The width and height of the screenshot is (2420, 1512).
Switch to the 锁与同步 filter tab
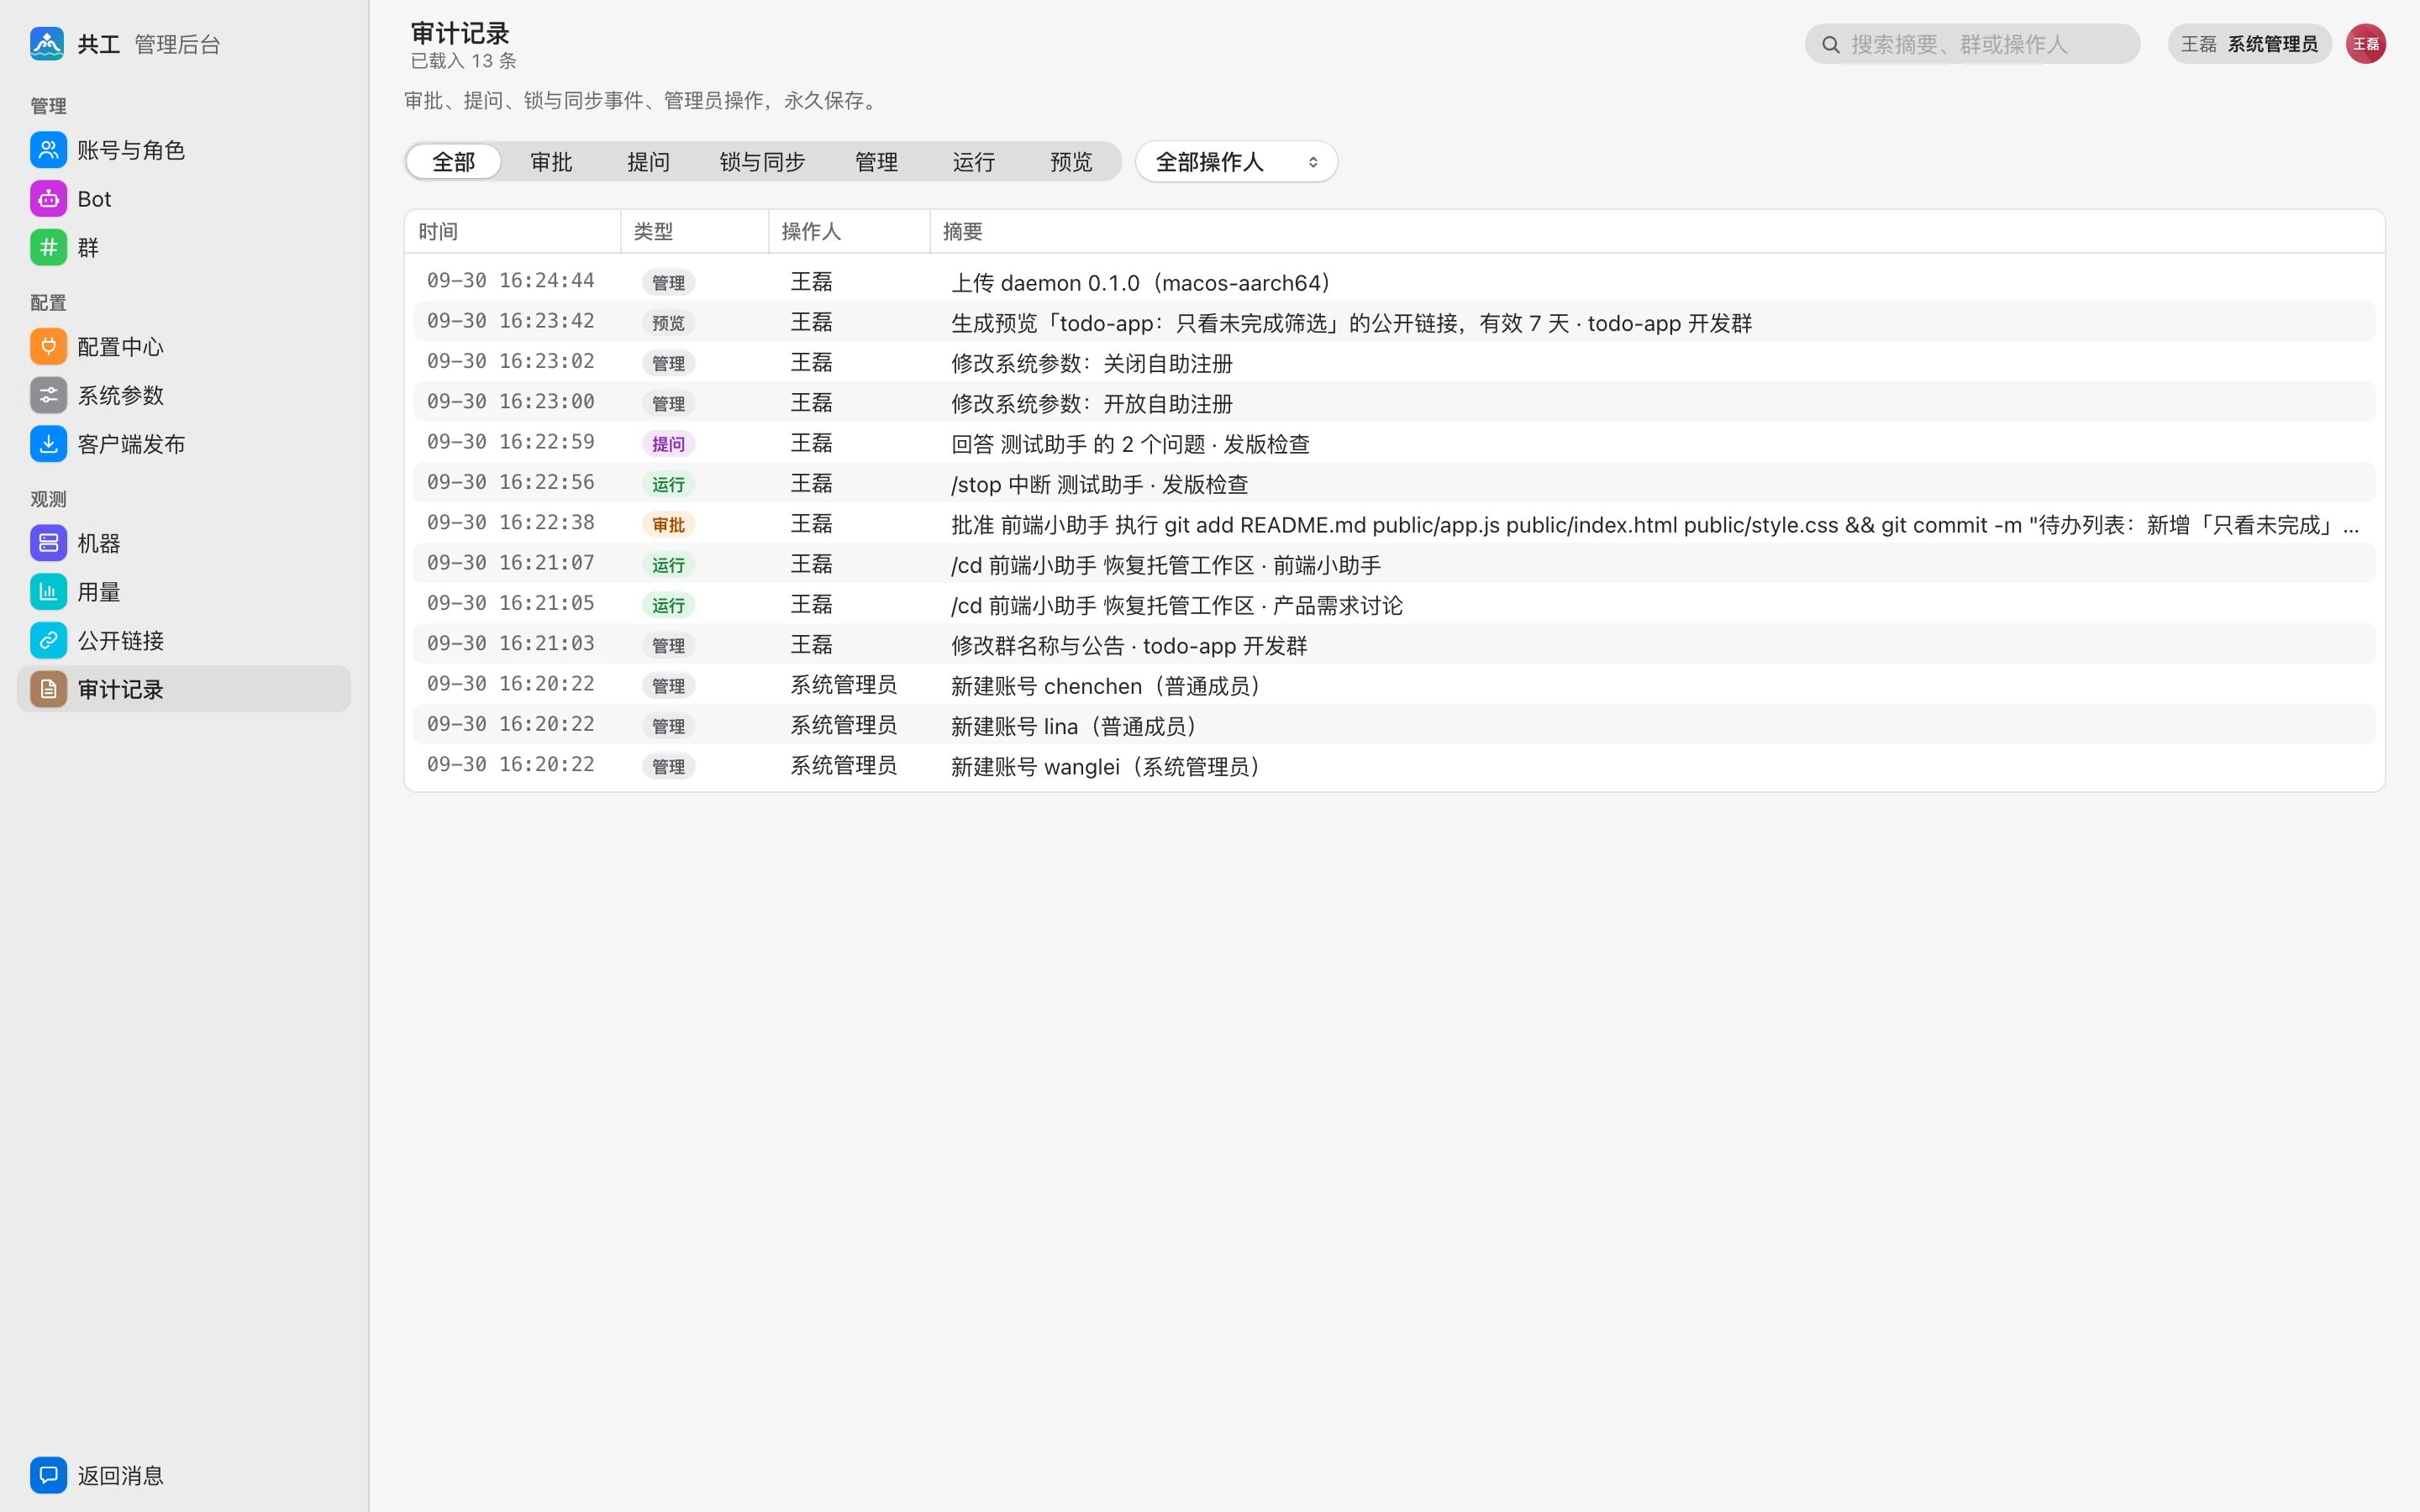pyautogui.click(x=762, y=162)
